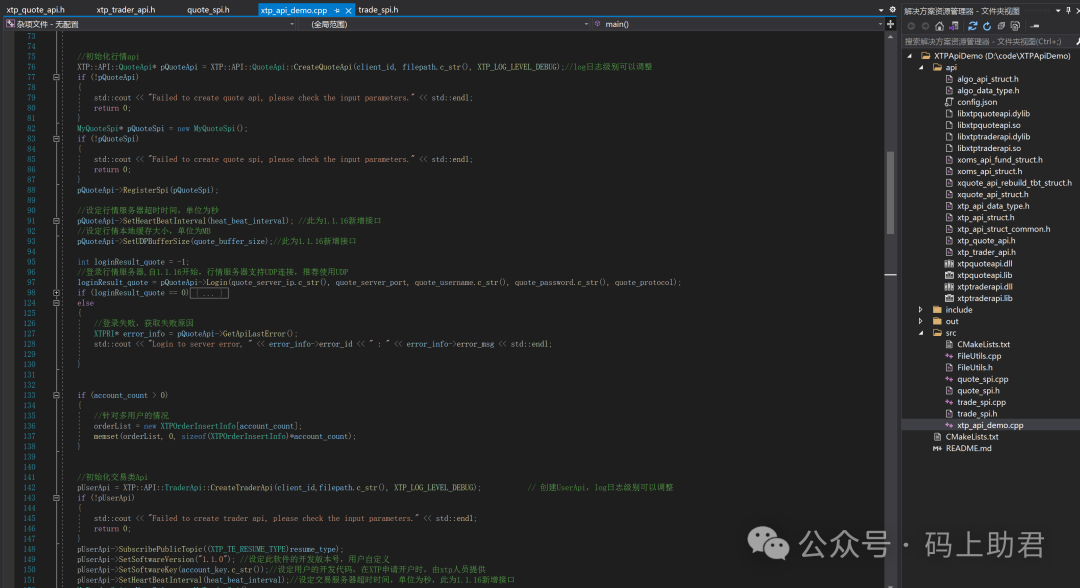The width and height of the screenshot is (1080, 588).
Task: Select CMakeLists.txt inside src folder
Action: [x=984, y=344]
